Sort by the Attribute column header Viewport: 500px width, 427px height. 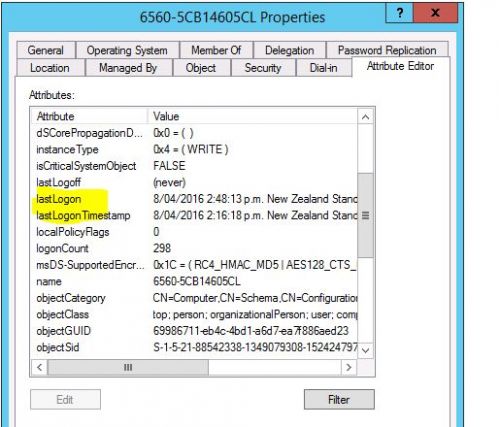point(89,116)
